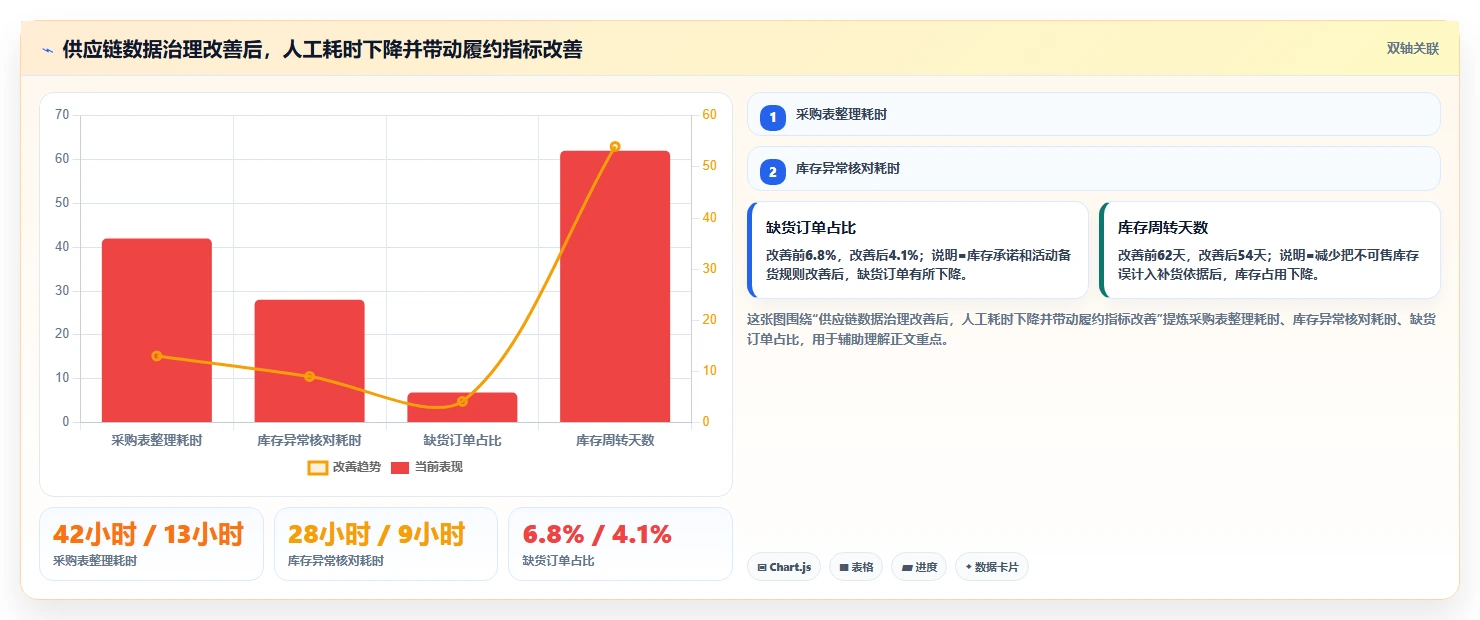Click the red 库存异常核对耗时 bar
1480x620 pixels.
tap(309, 361)
